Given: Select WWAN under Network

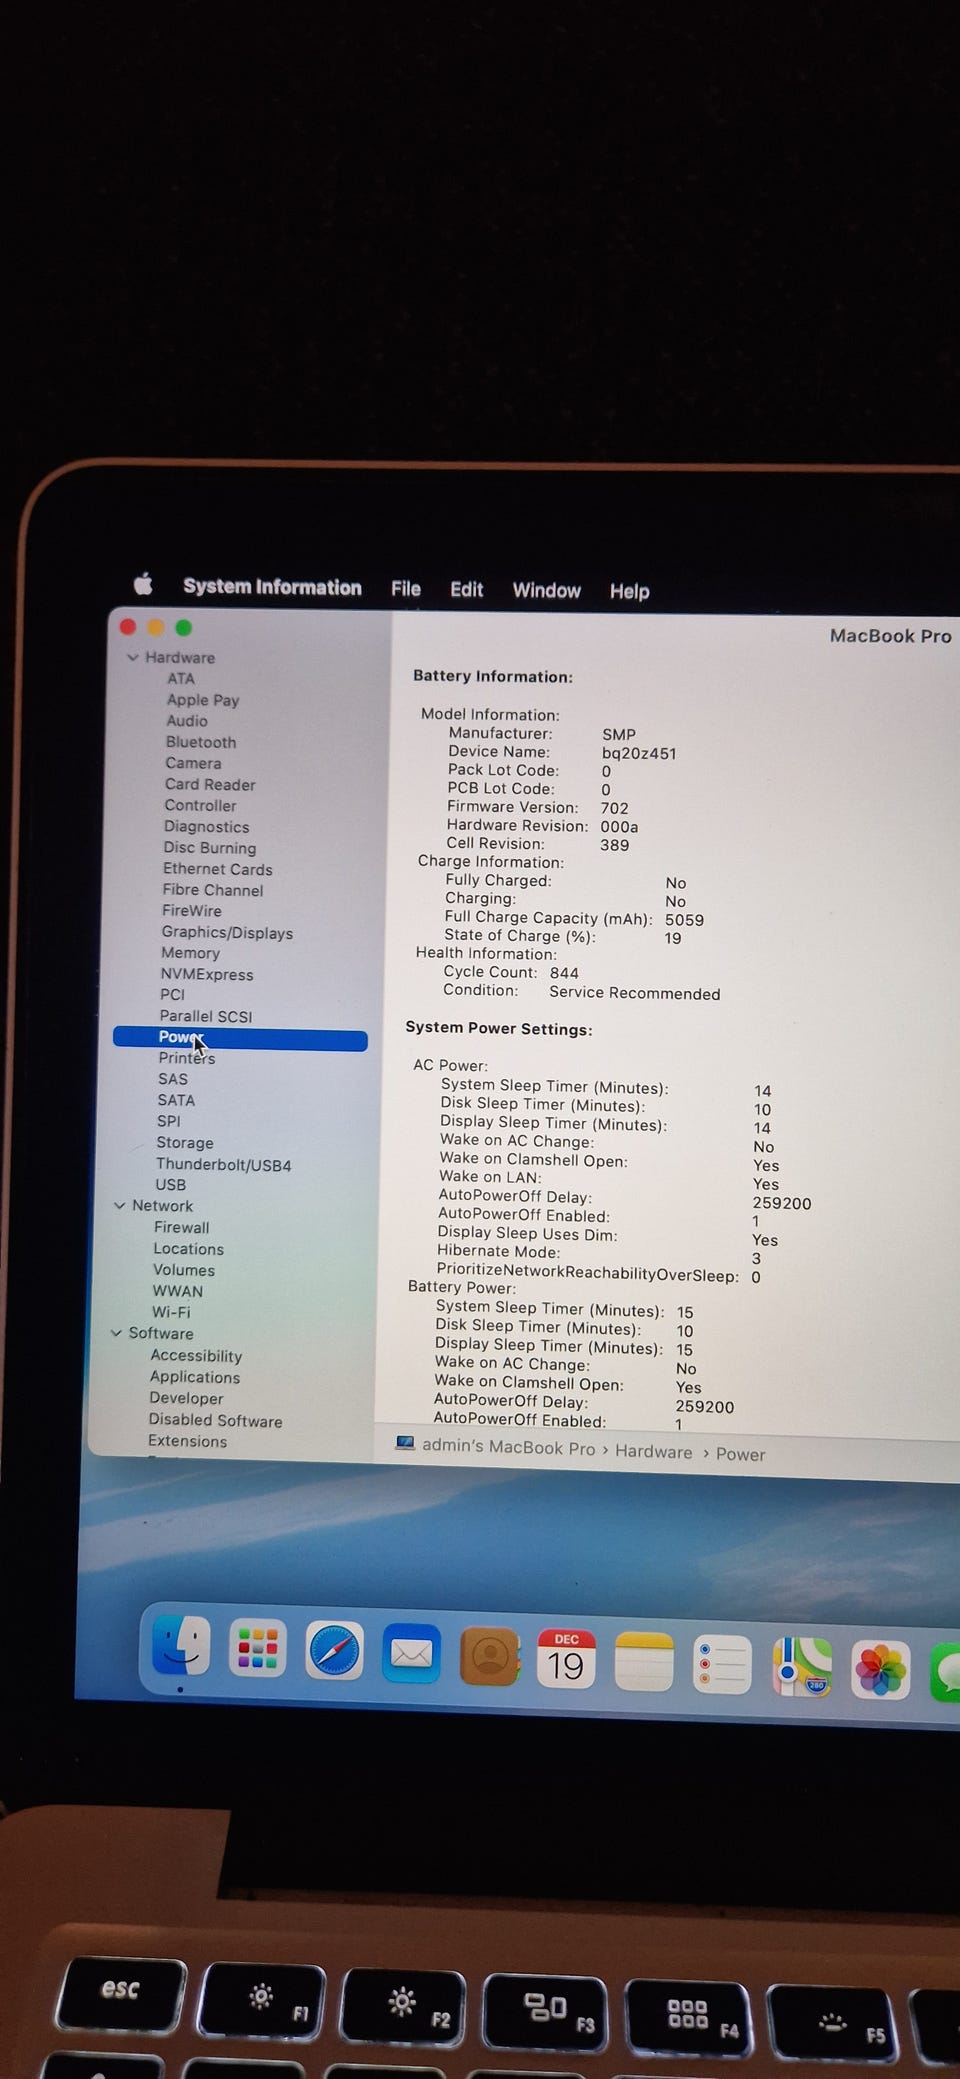Looking at the screenshot, I should point(177,1291).
